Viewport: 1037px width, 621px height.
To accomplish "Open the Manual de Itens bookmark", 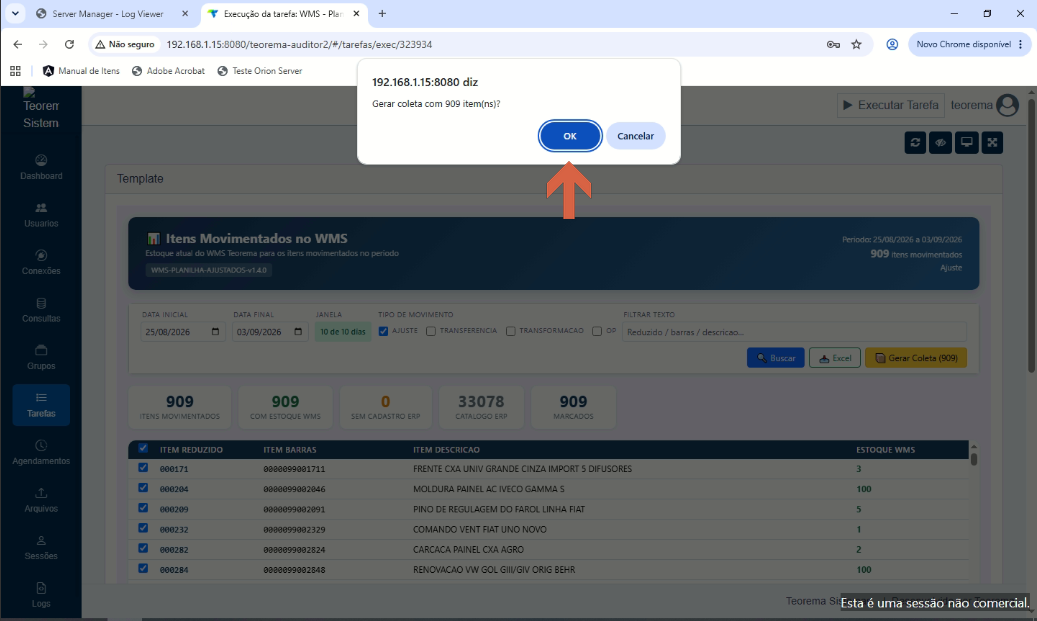I will click(81, 71).
